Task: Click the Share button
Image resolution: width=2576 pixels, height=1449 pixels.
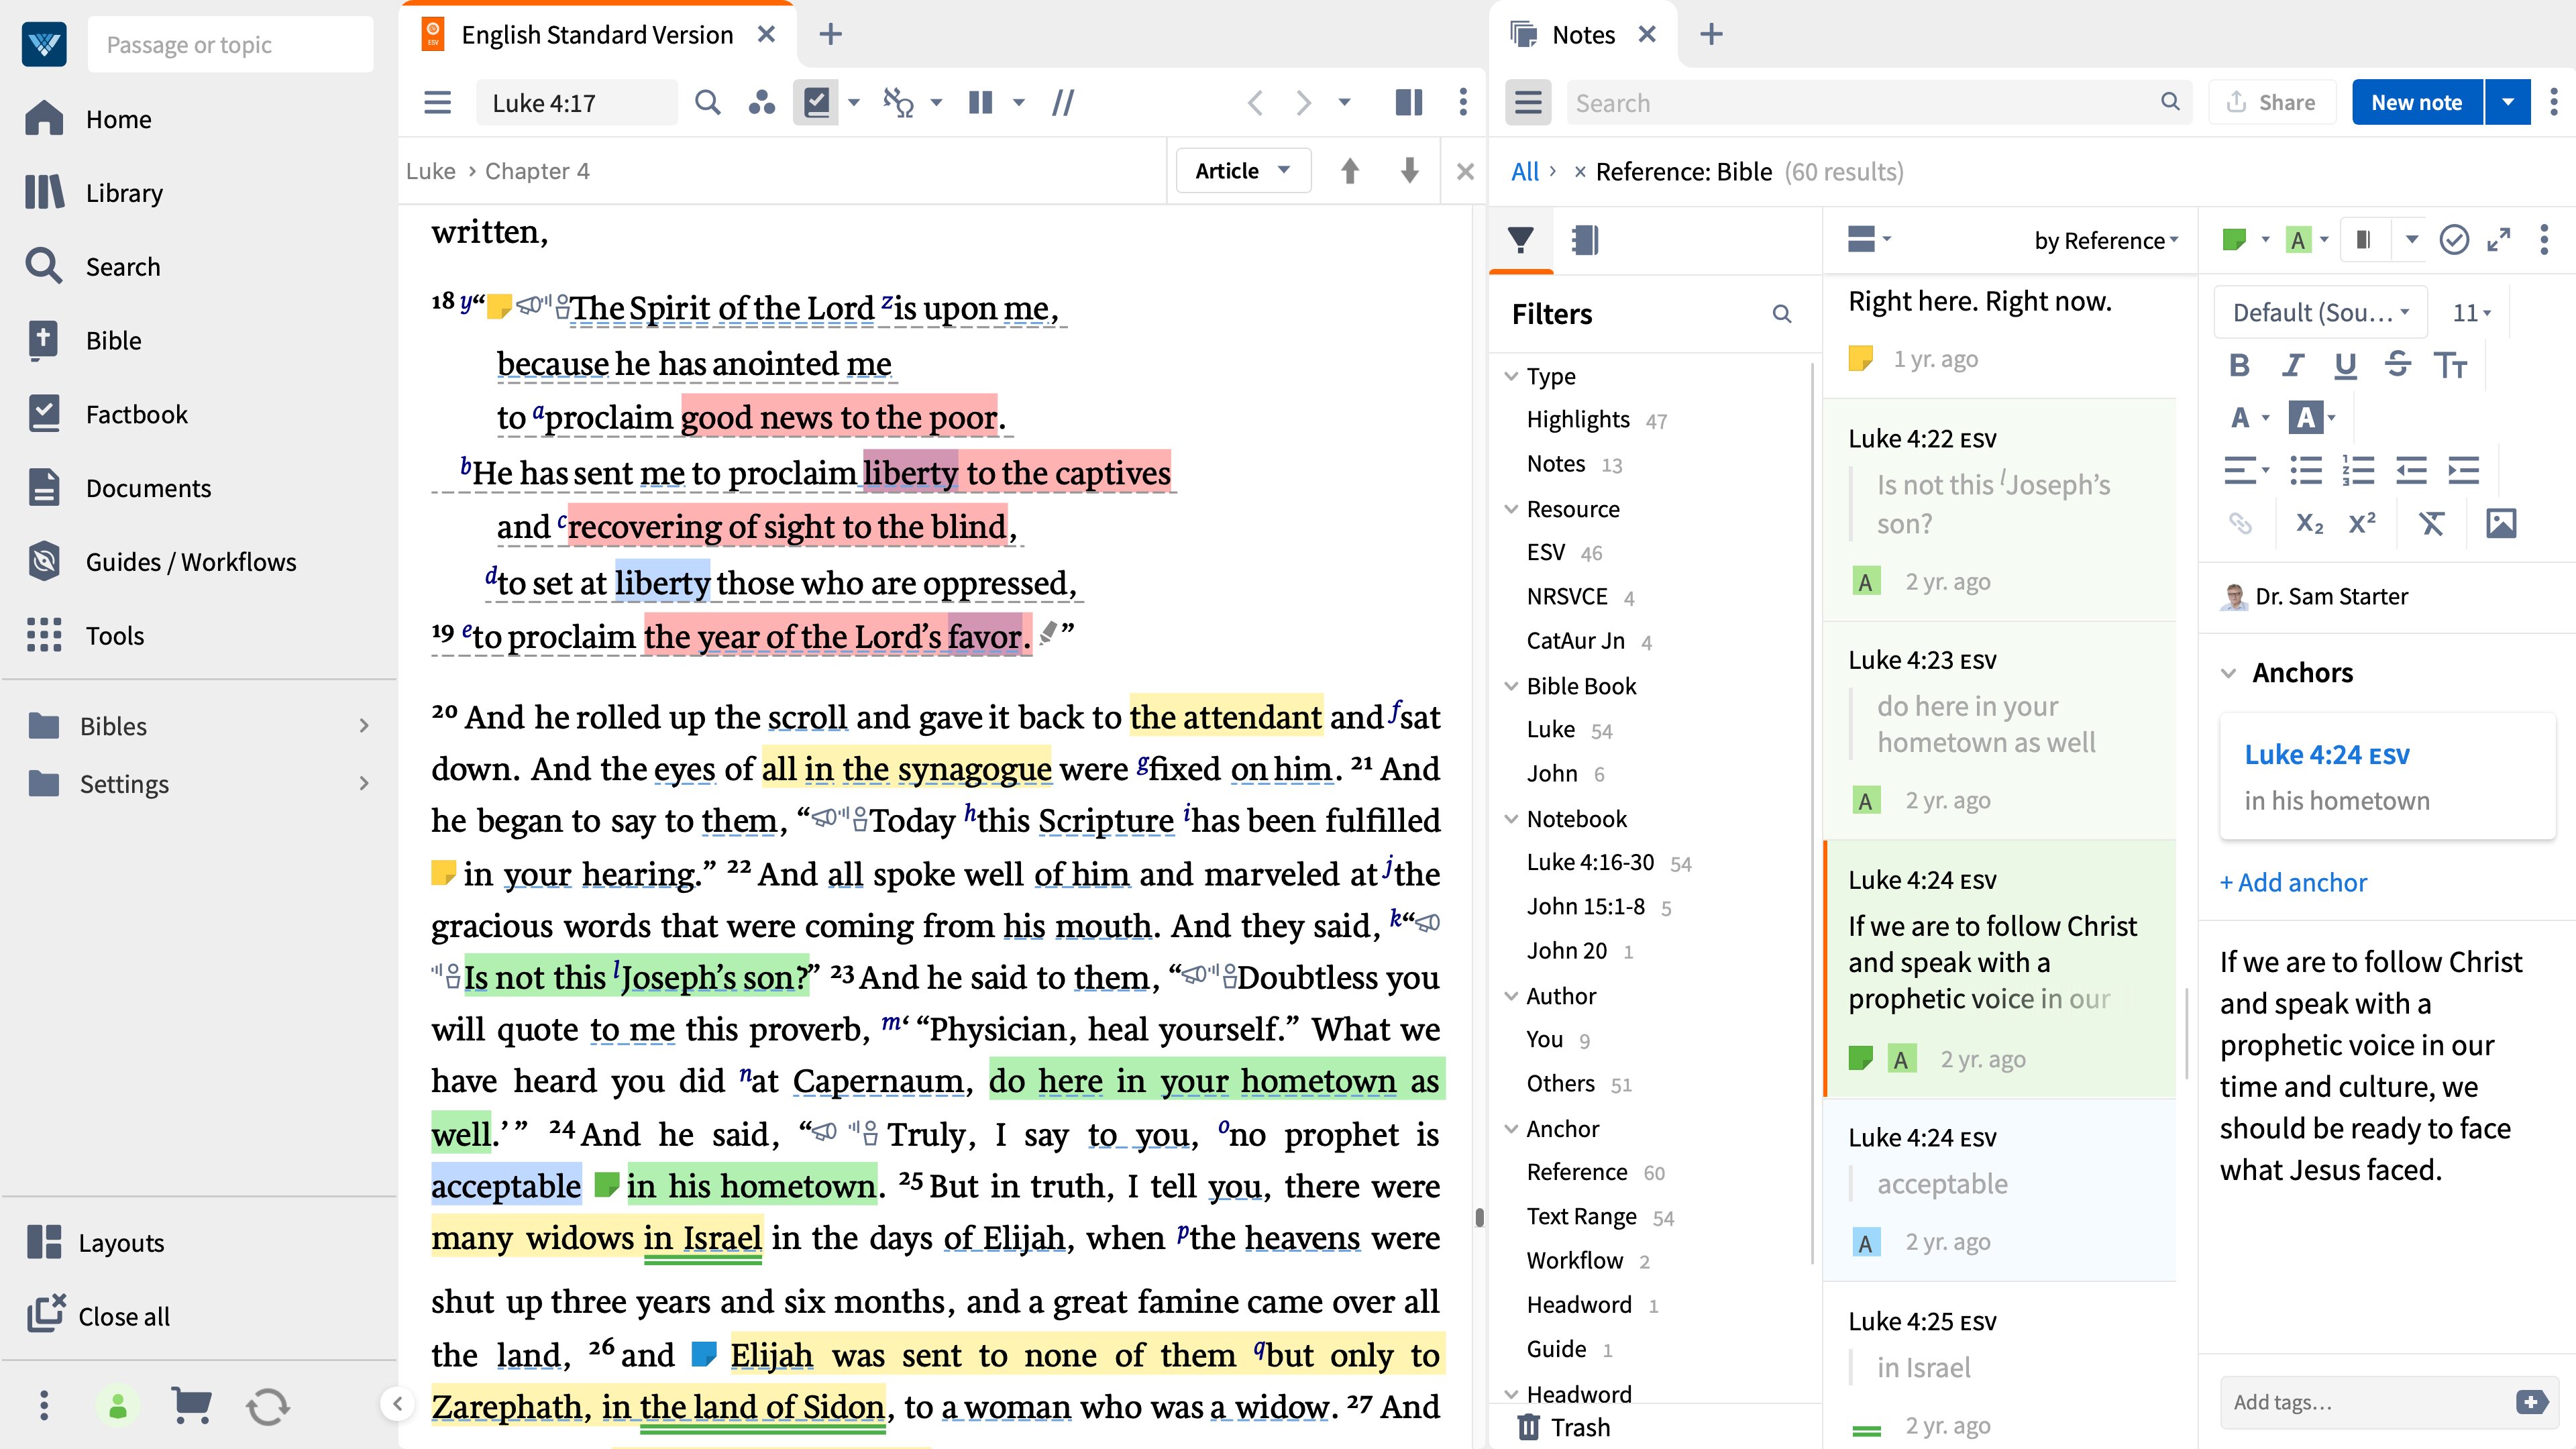Action: pyautogui.click(x=2272, y=102)
